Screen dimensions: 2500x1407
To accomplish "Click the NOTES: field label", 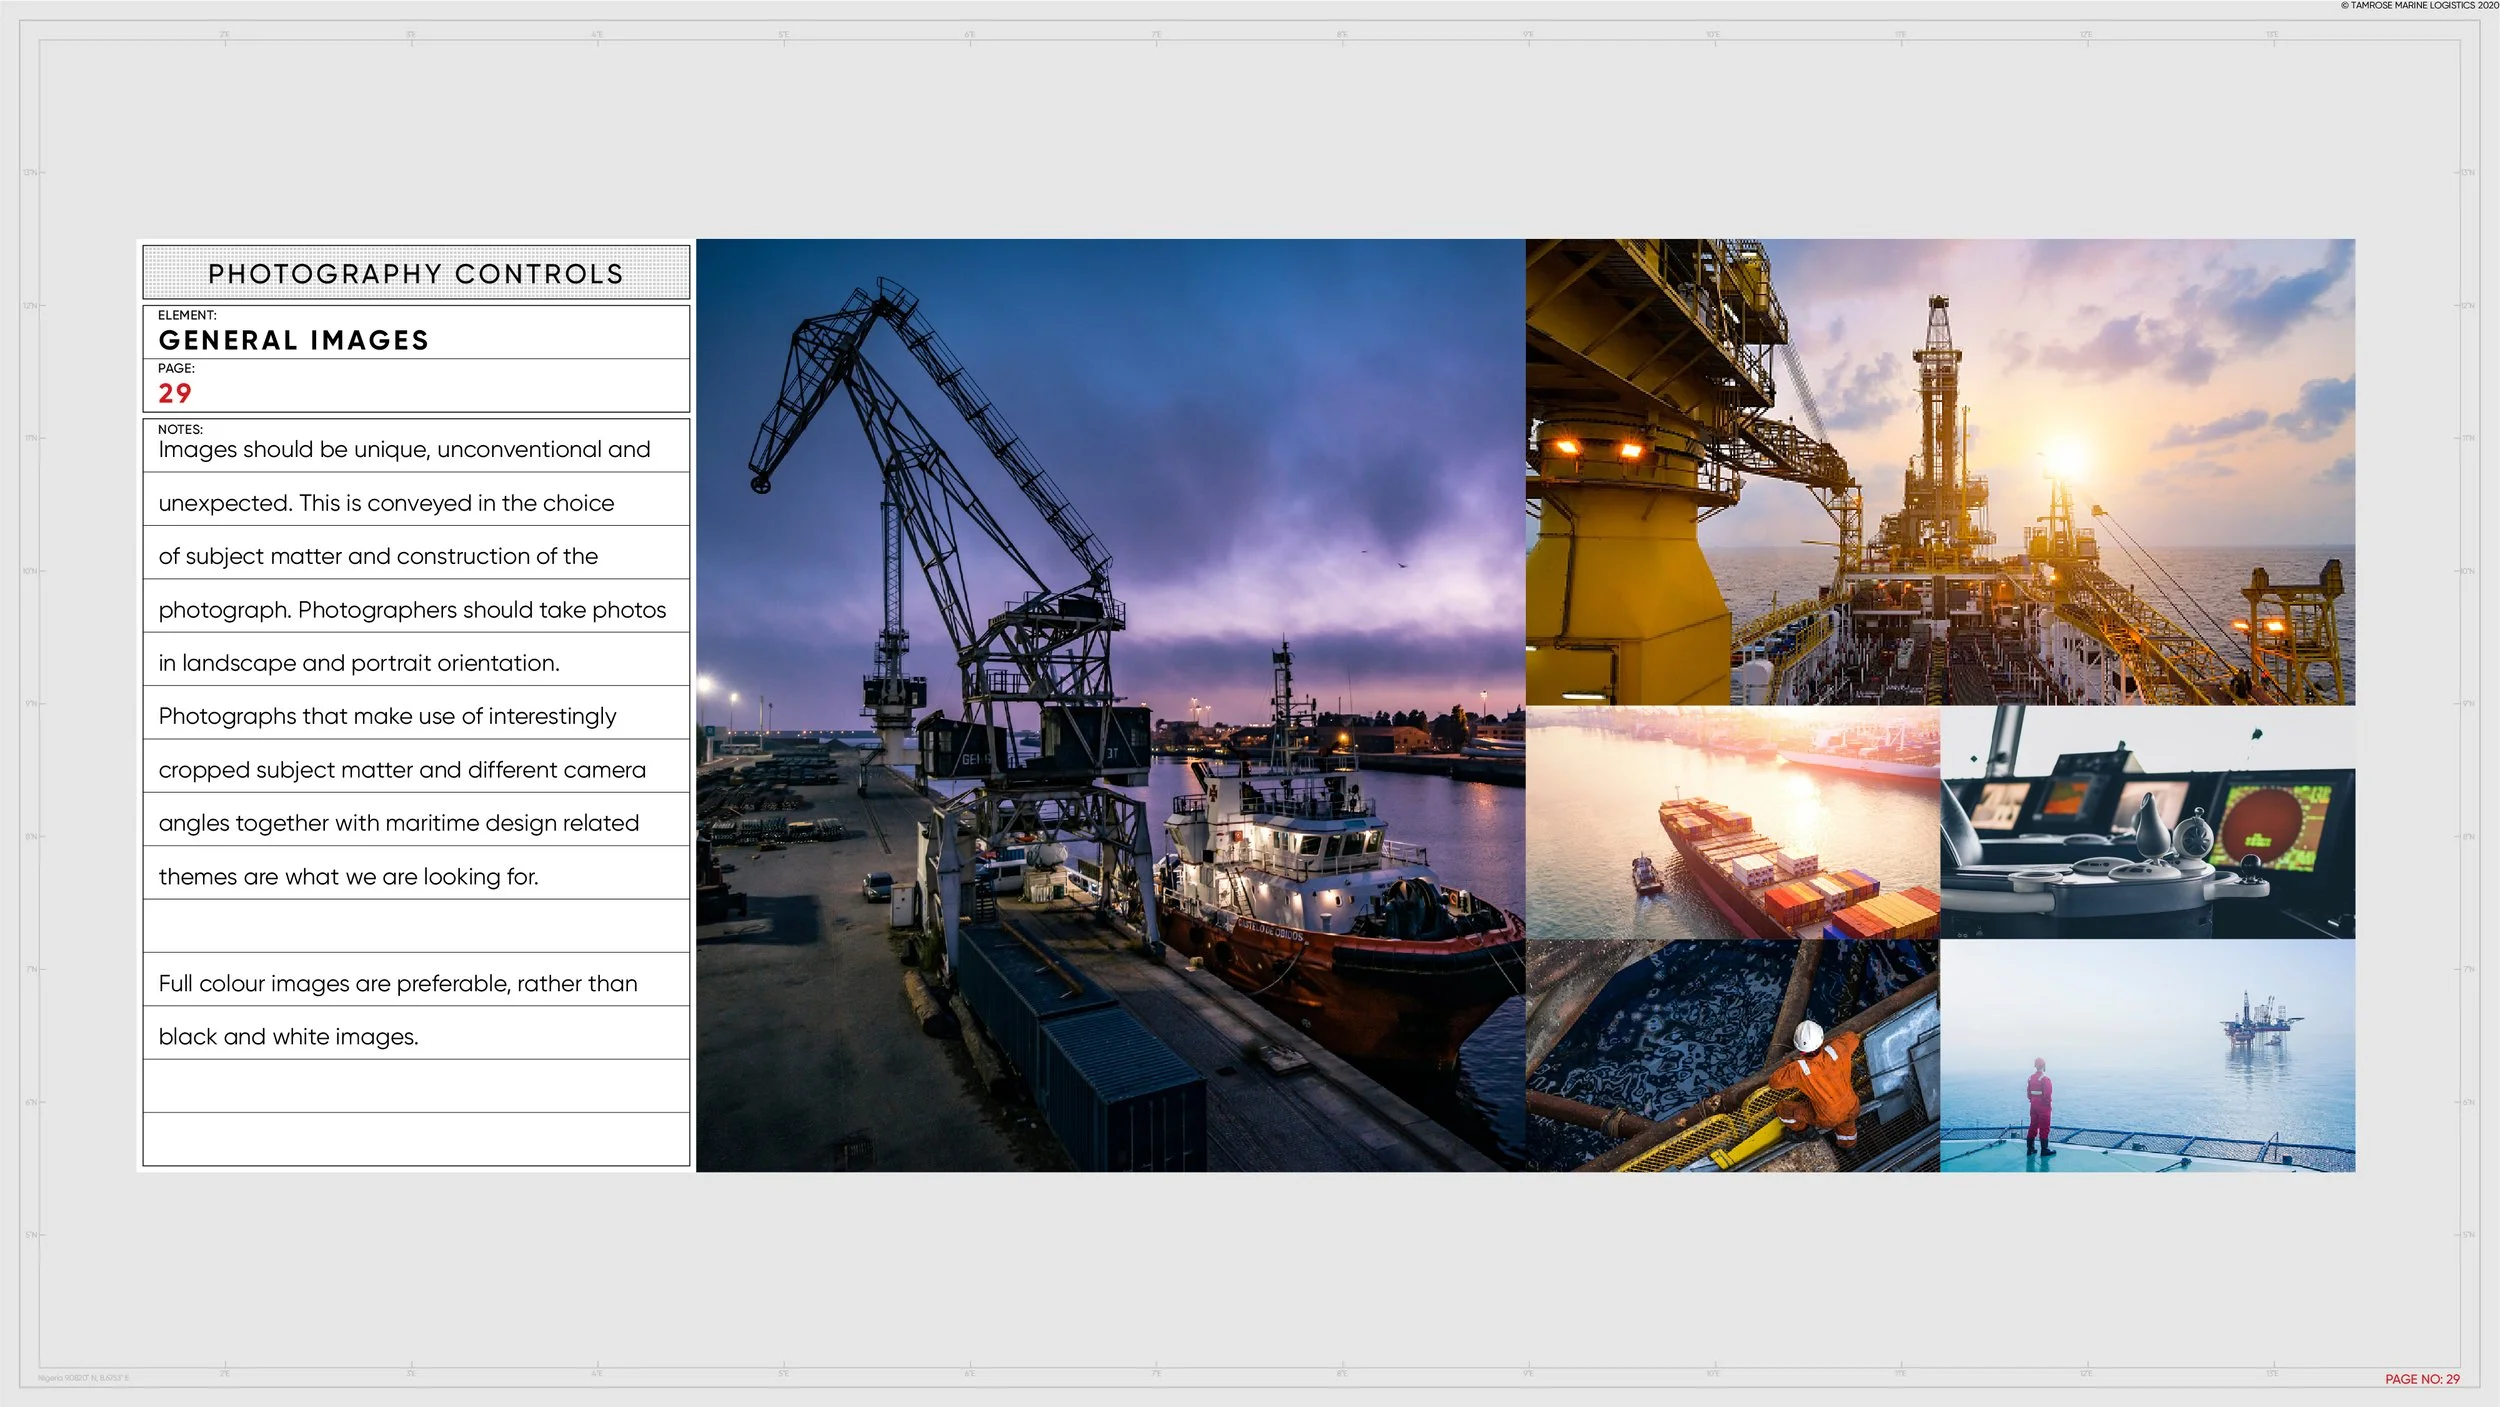I will 180,429.
